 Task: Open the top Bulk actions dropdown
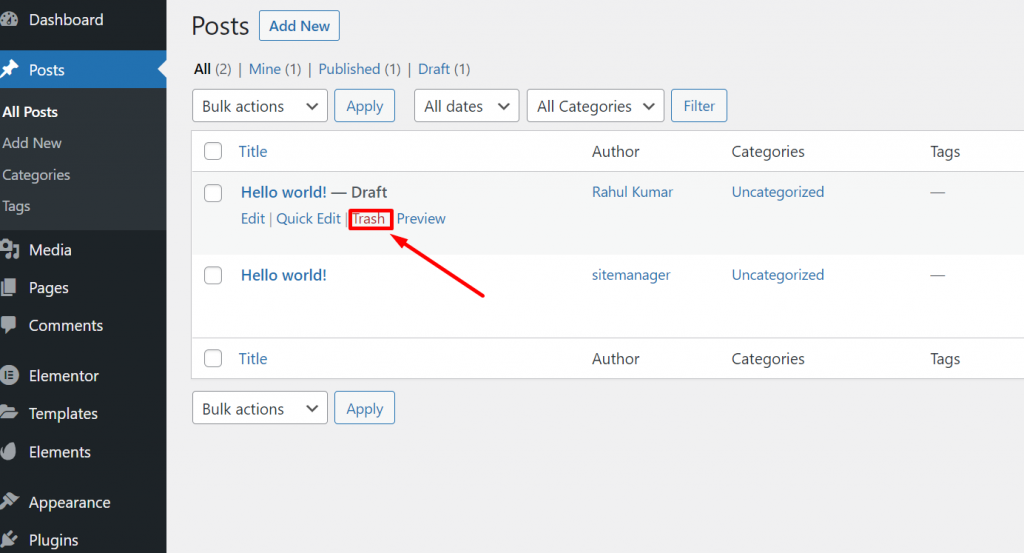point(260,106)
